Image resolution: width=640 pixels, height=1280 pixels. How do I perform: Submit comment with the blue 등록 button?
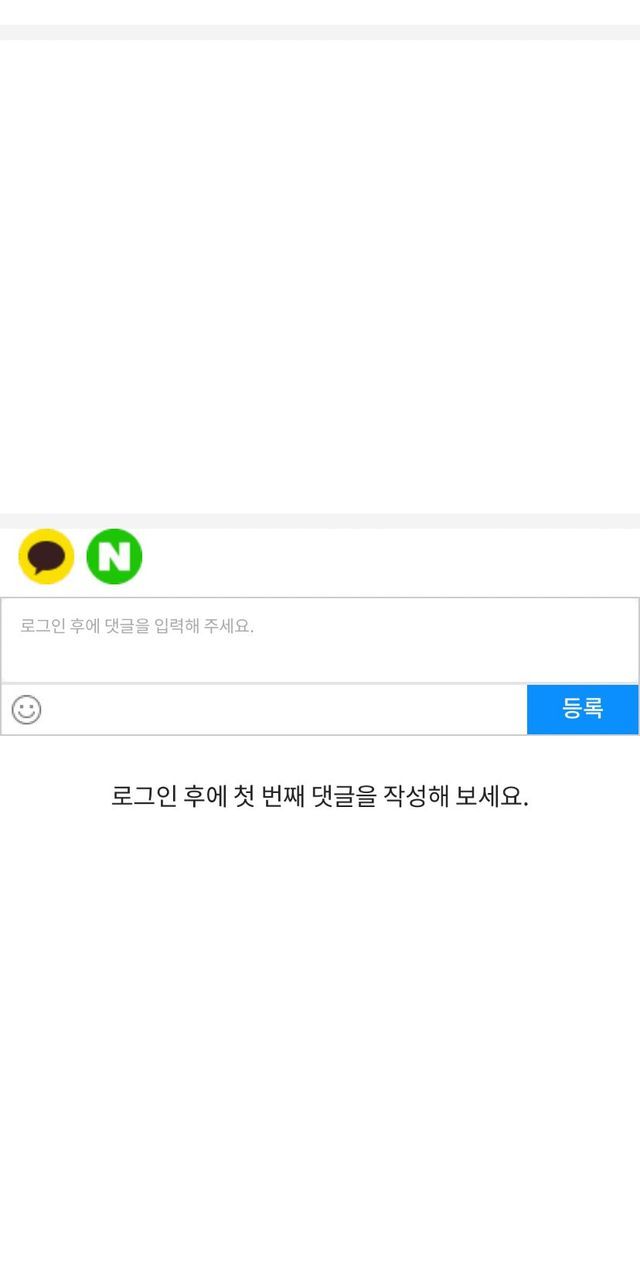coord(582,710)
